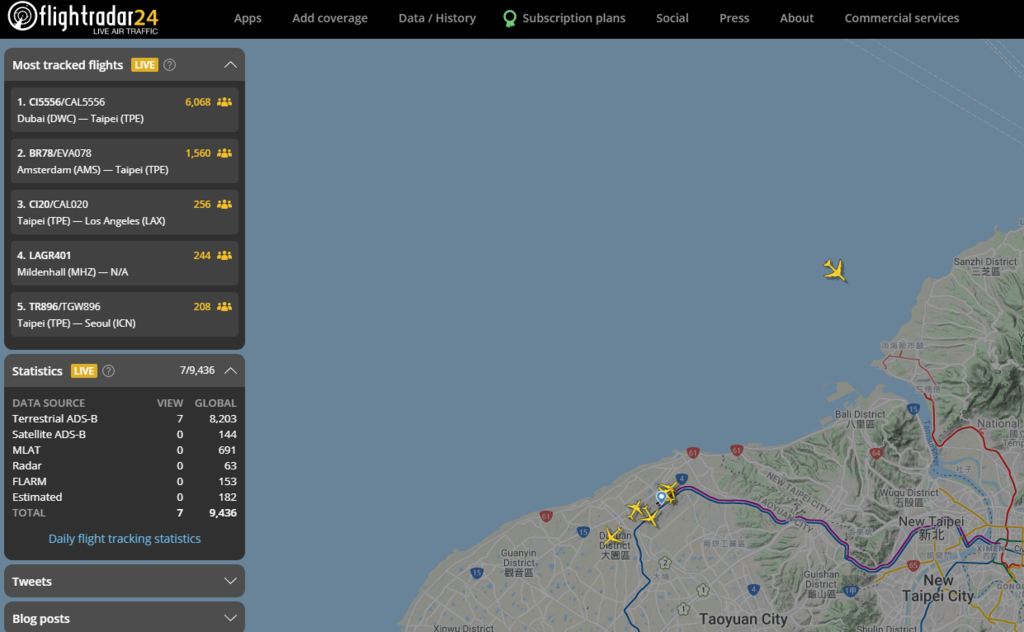
Task: Click the airplane over the sea
Action: pyautogui.click(x=835, y=270)
